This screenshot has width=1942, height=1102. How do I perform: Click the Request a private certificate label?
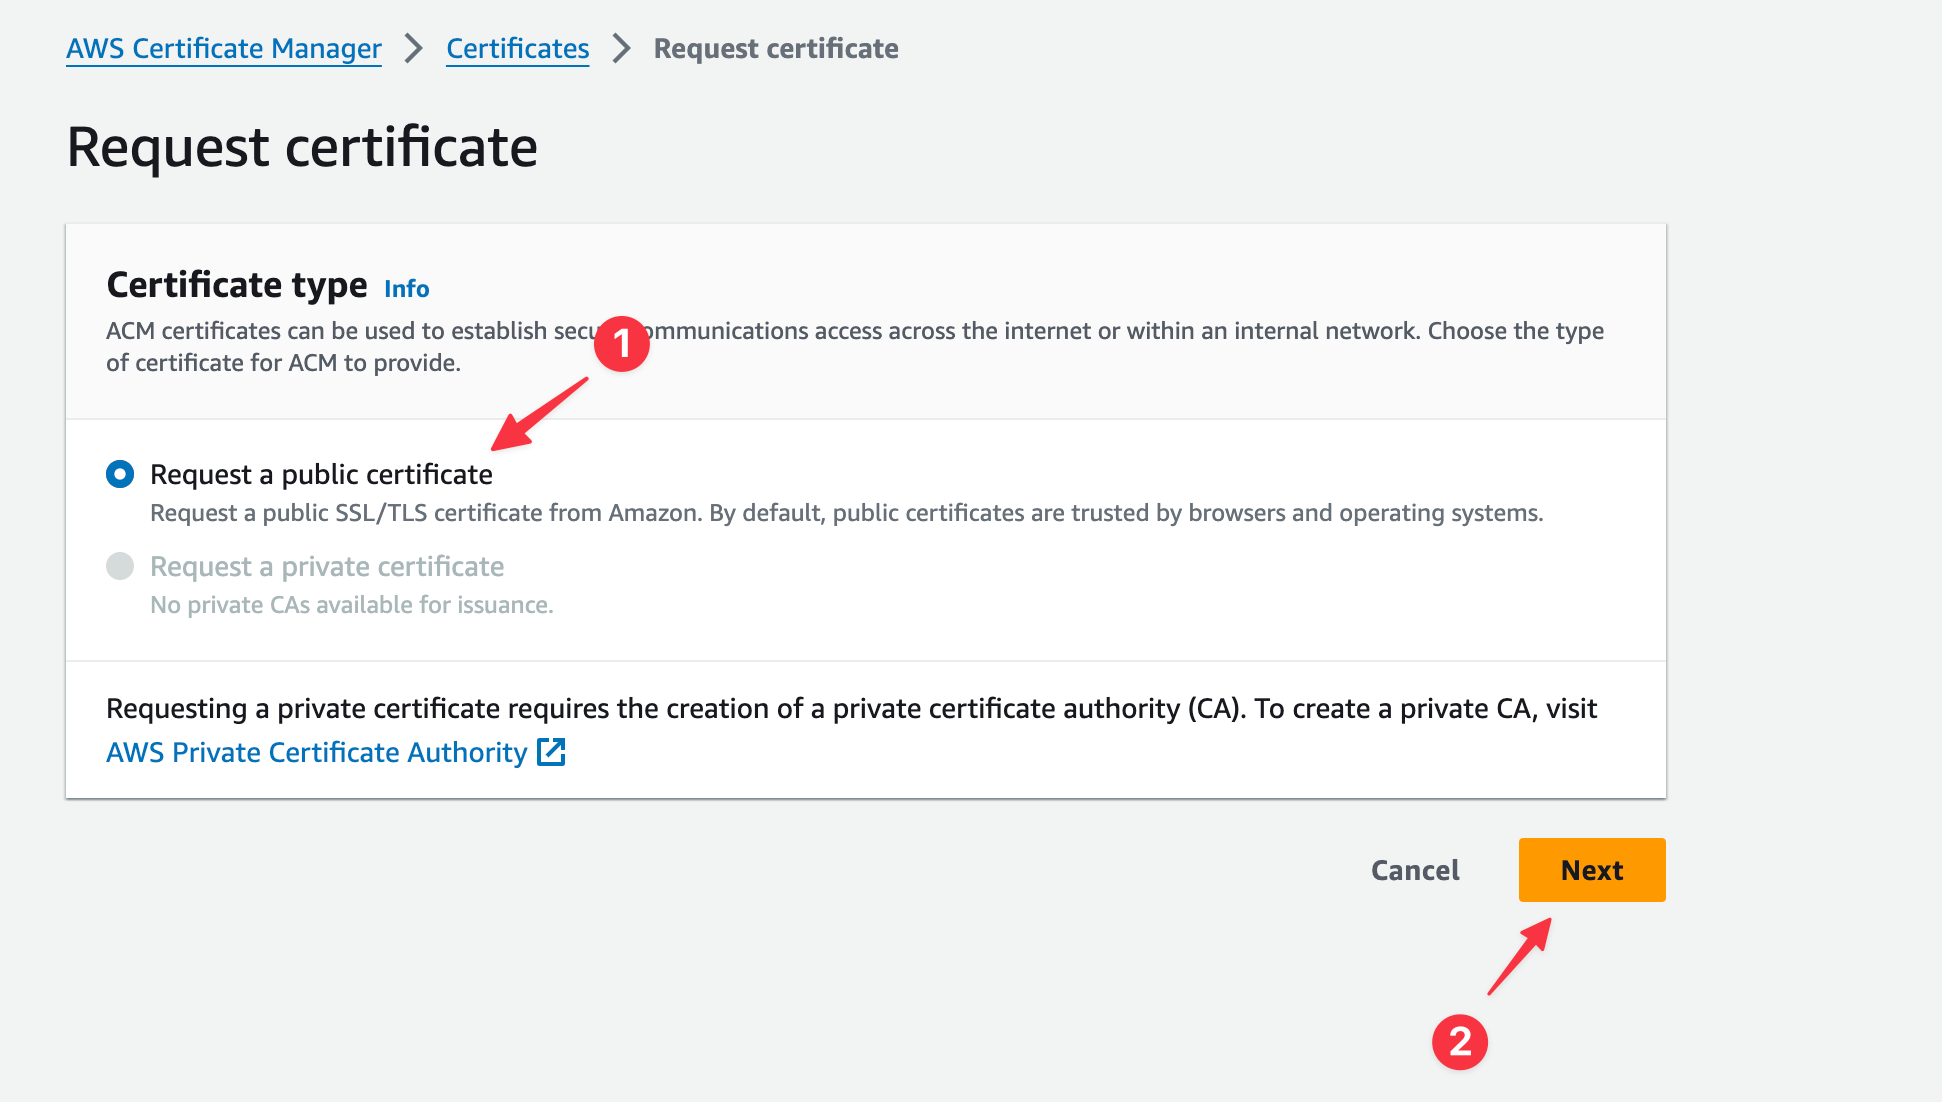click(327, 566)
